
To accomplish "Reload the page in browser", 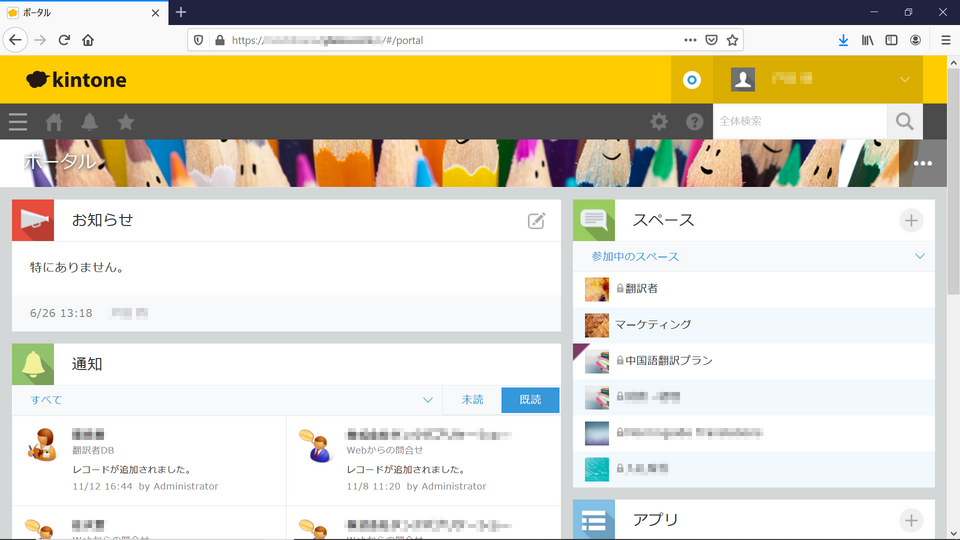I will [64, 40].
